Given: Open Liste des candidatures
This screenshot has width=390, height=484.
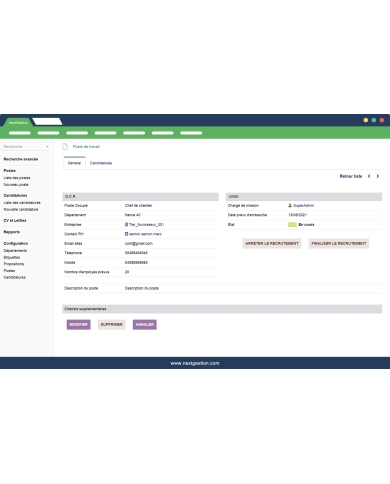Looking at the screenshot, I should click(x=22, y=202).
